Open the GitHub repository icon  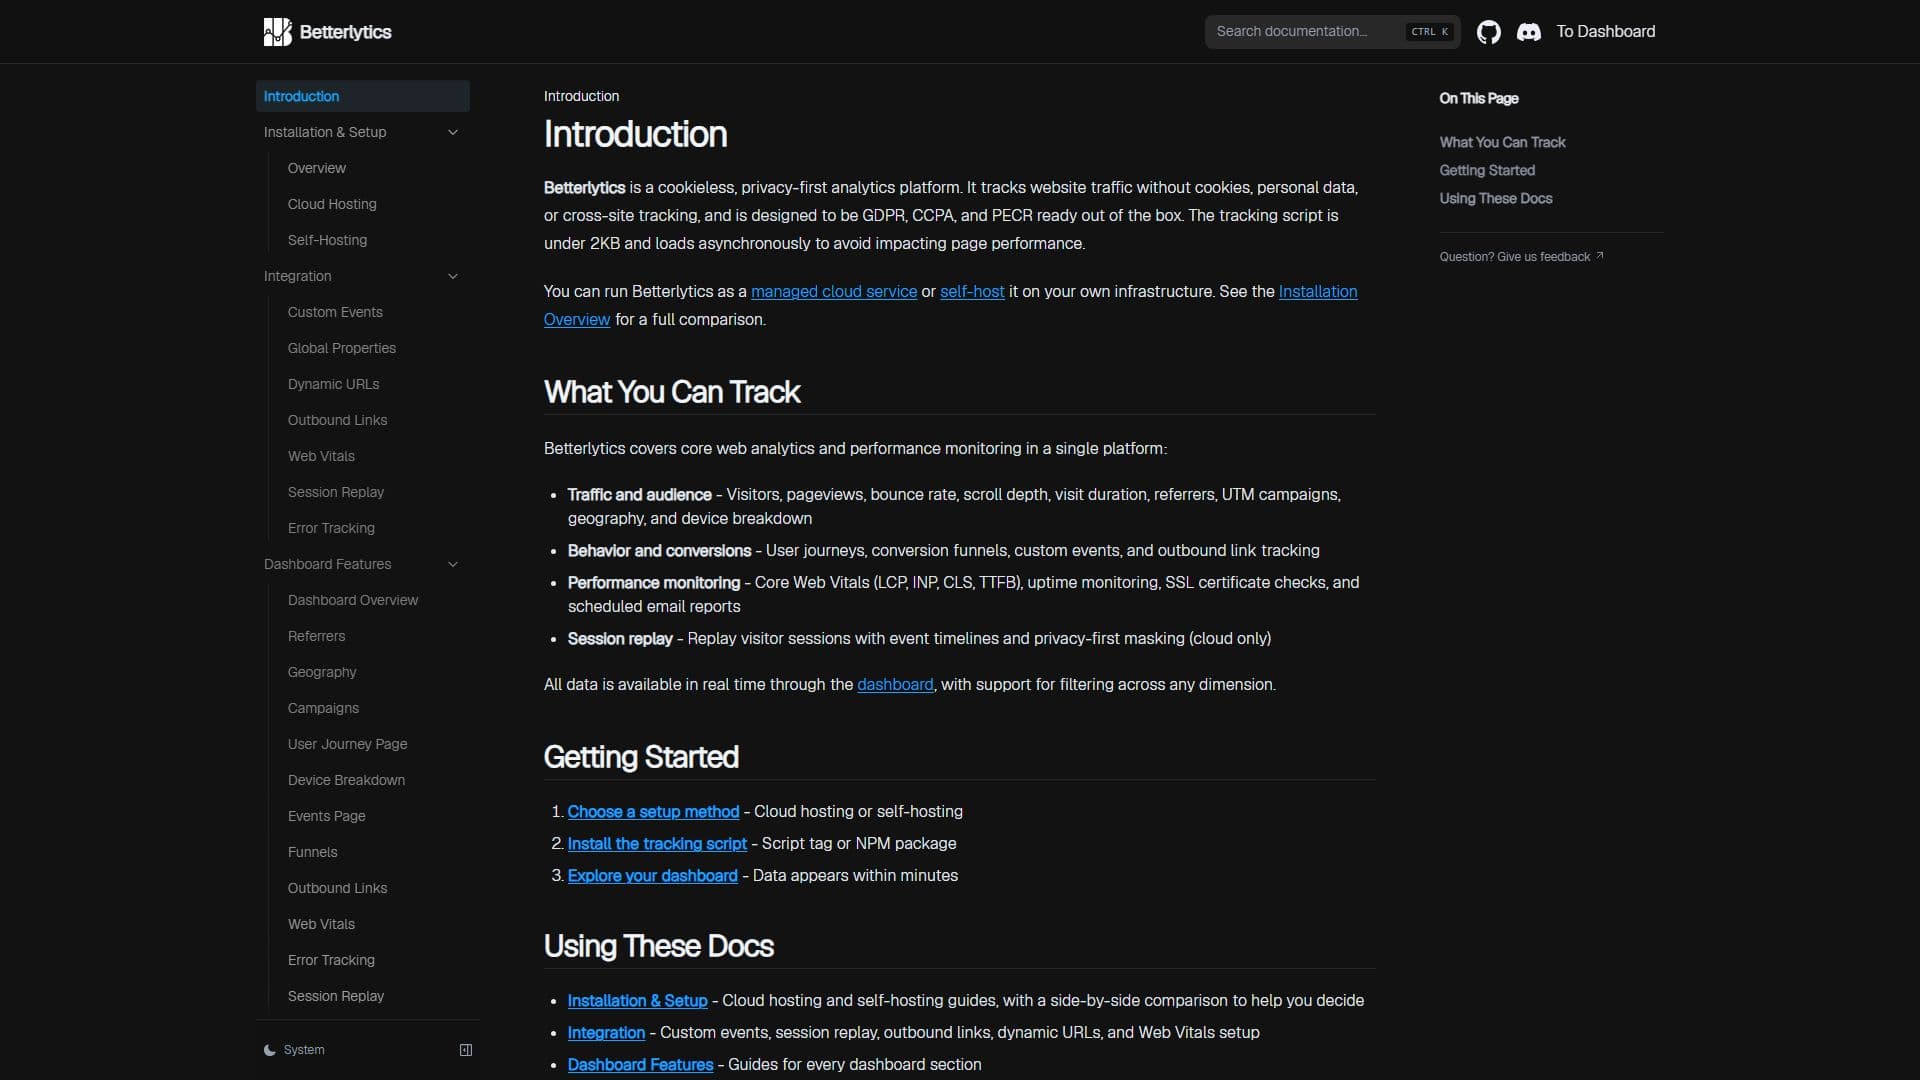1489,32
